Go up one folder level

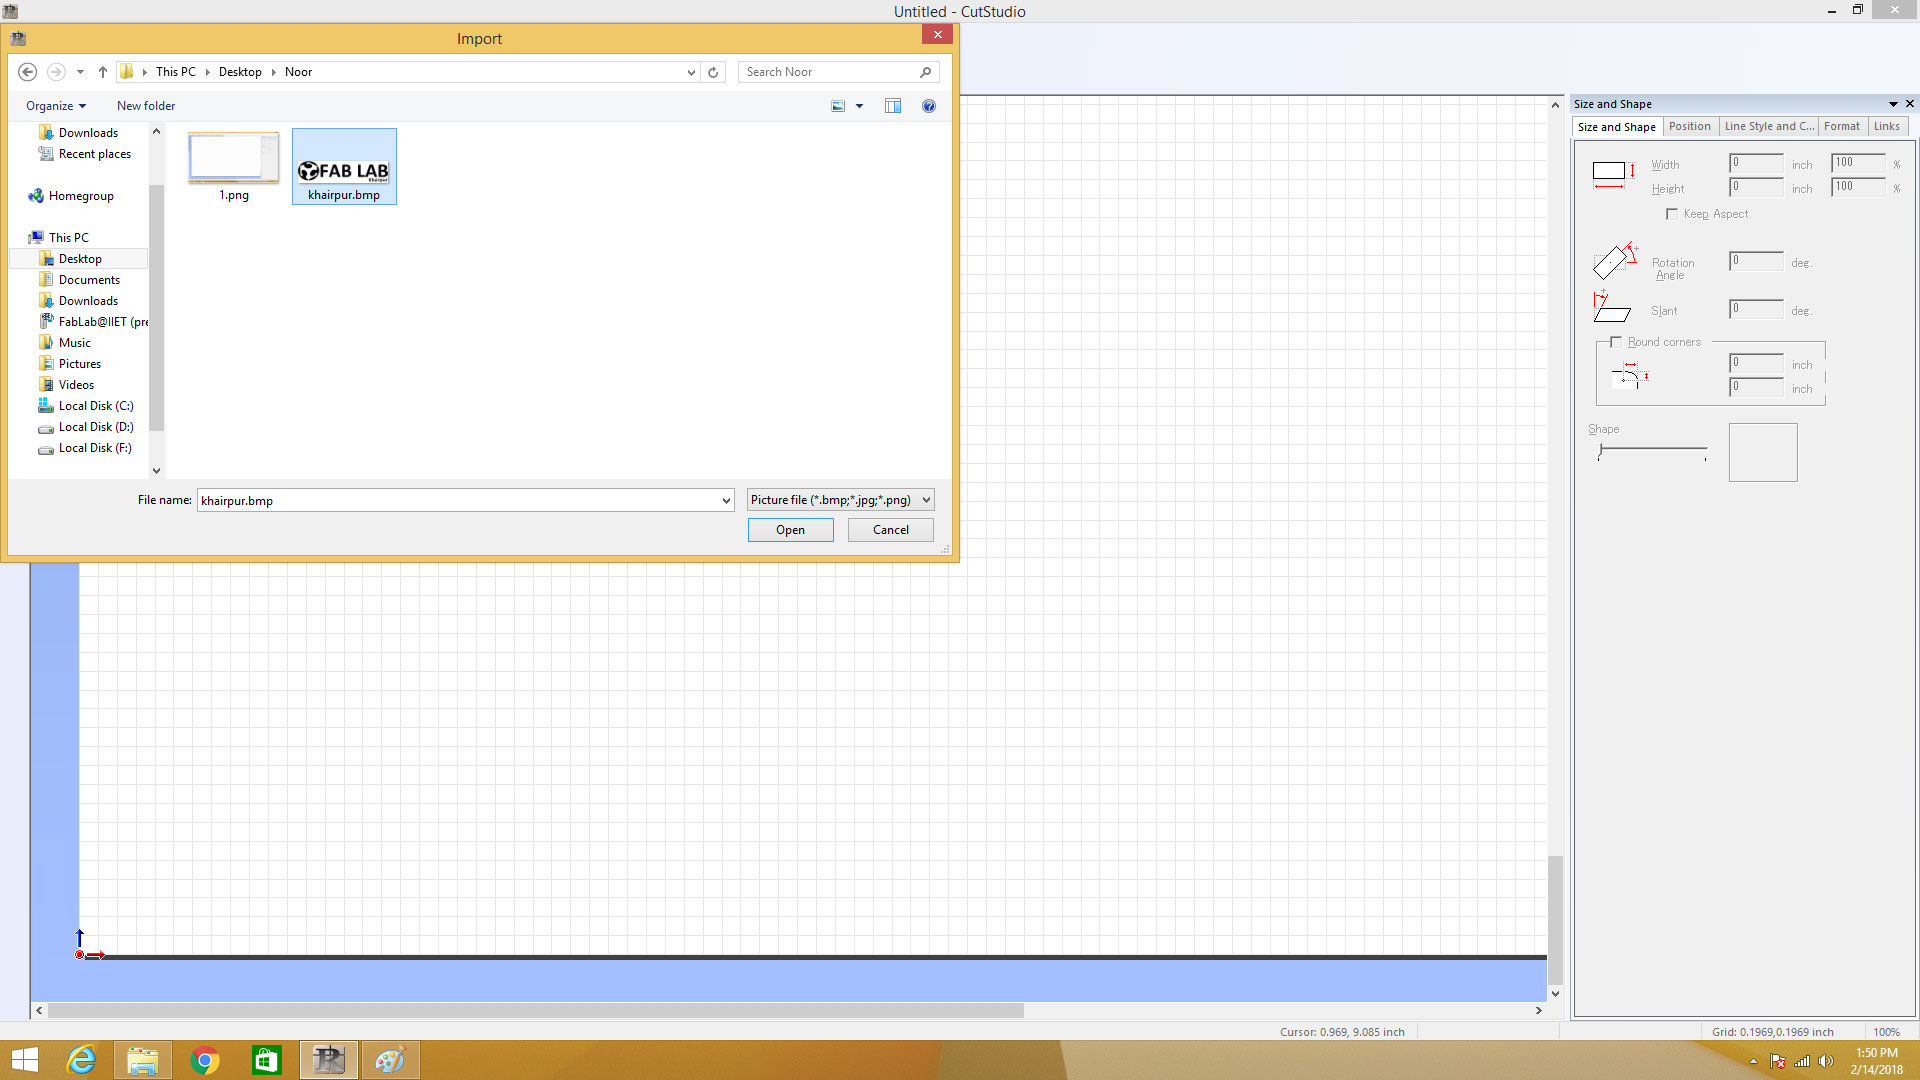tap(102, 72)
